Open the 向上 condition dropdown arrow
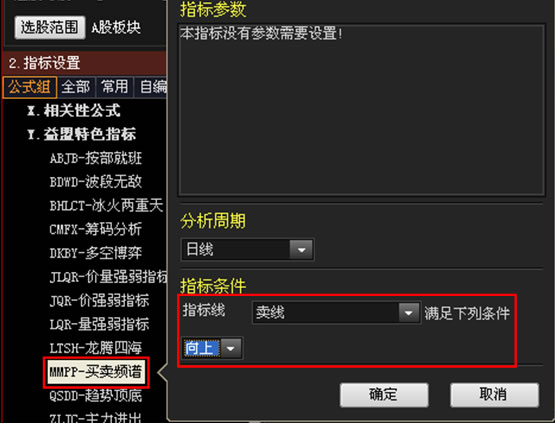This screenshot has width=555, height=424. pos(231,348)
